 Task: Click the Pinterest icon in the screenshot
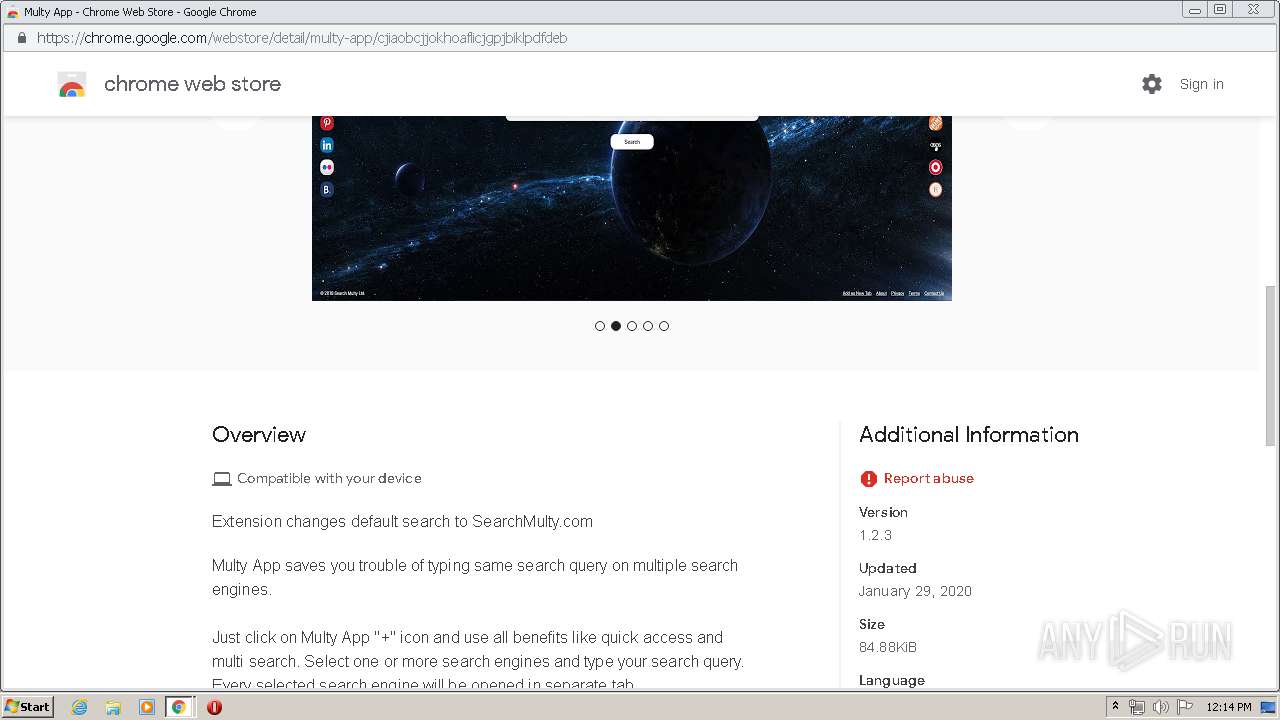pyautogui.click(x=326, y=123)
